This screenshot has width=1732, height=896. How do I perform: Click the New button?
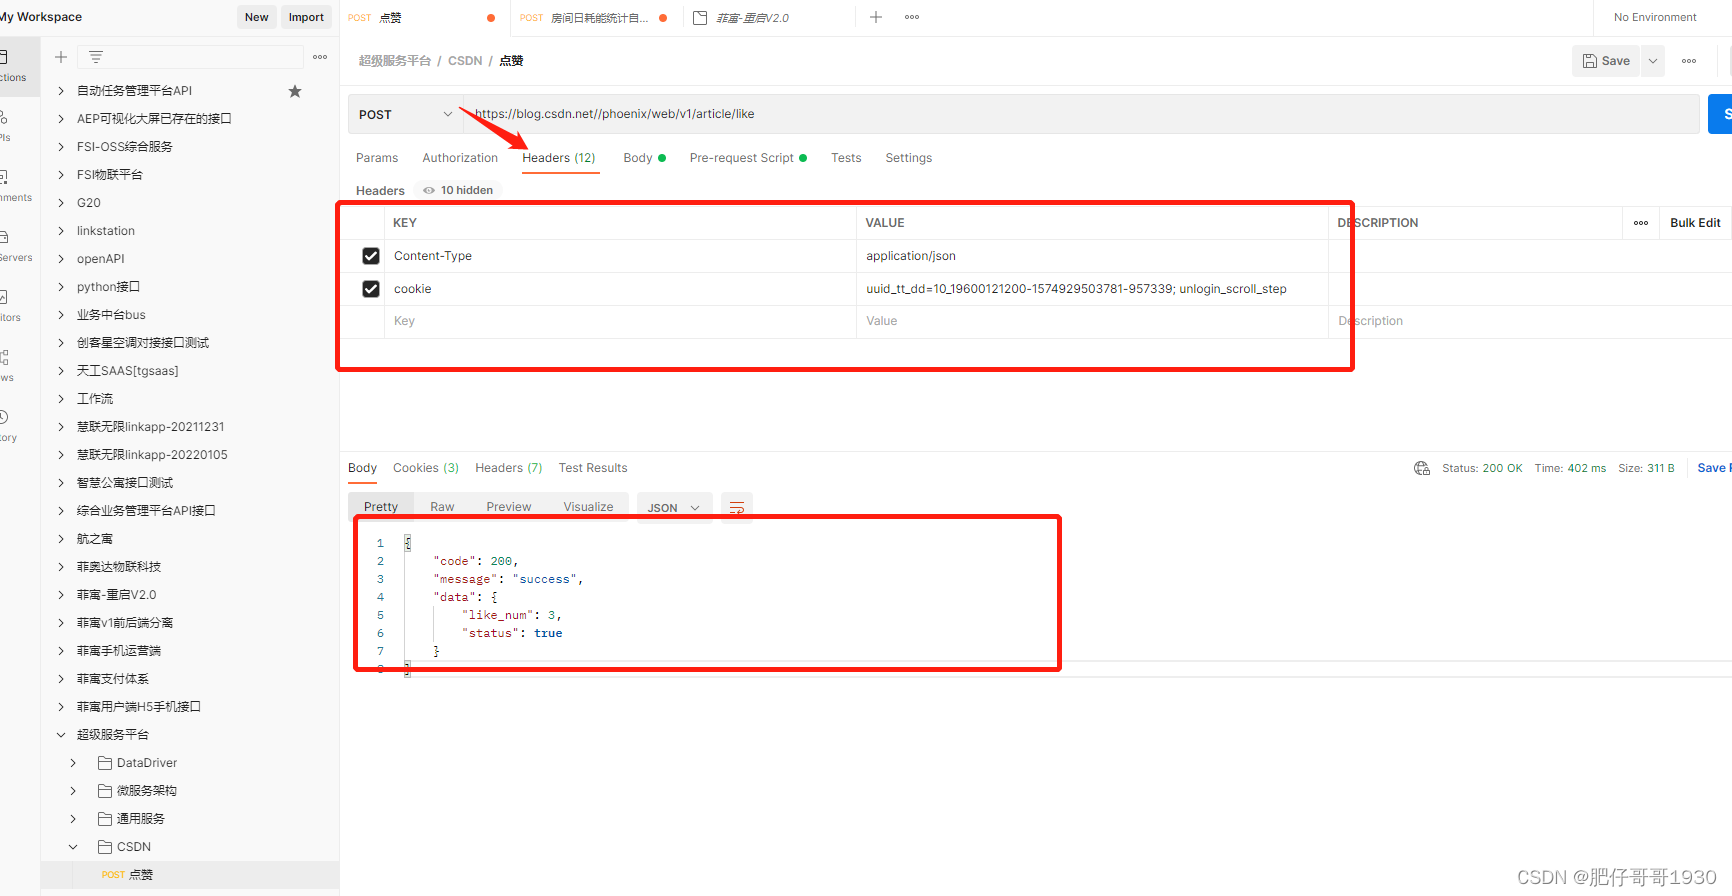pyautogui.click(x=257, y=17)
